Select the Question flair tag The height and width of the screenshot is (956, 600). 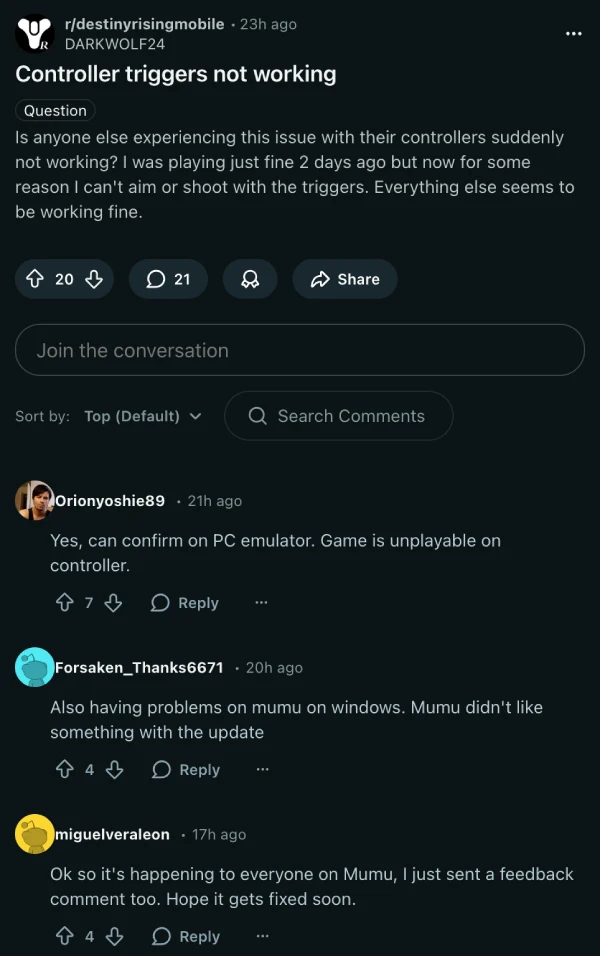click(x=54, y=110)
